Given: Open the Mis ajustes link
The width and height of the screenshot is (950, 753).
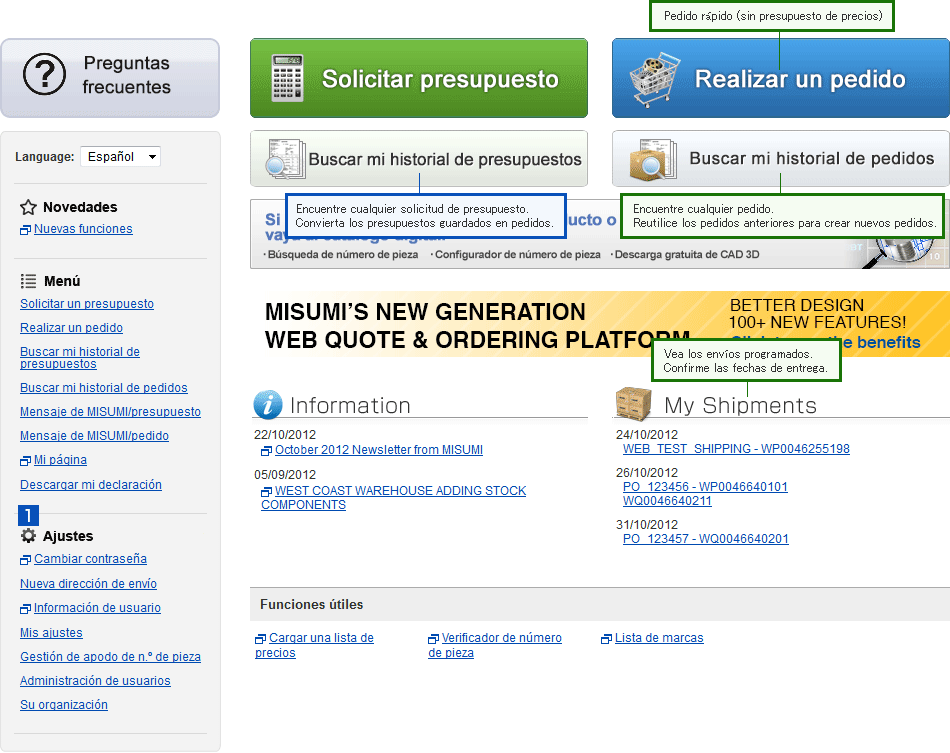Looking at the screenshot, I should coord(51,632).
